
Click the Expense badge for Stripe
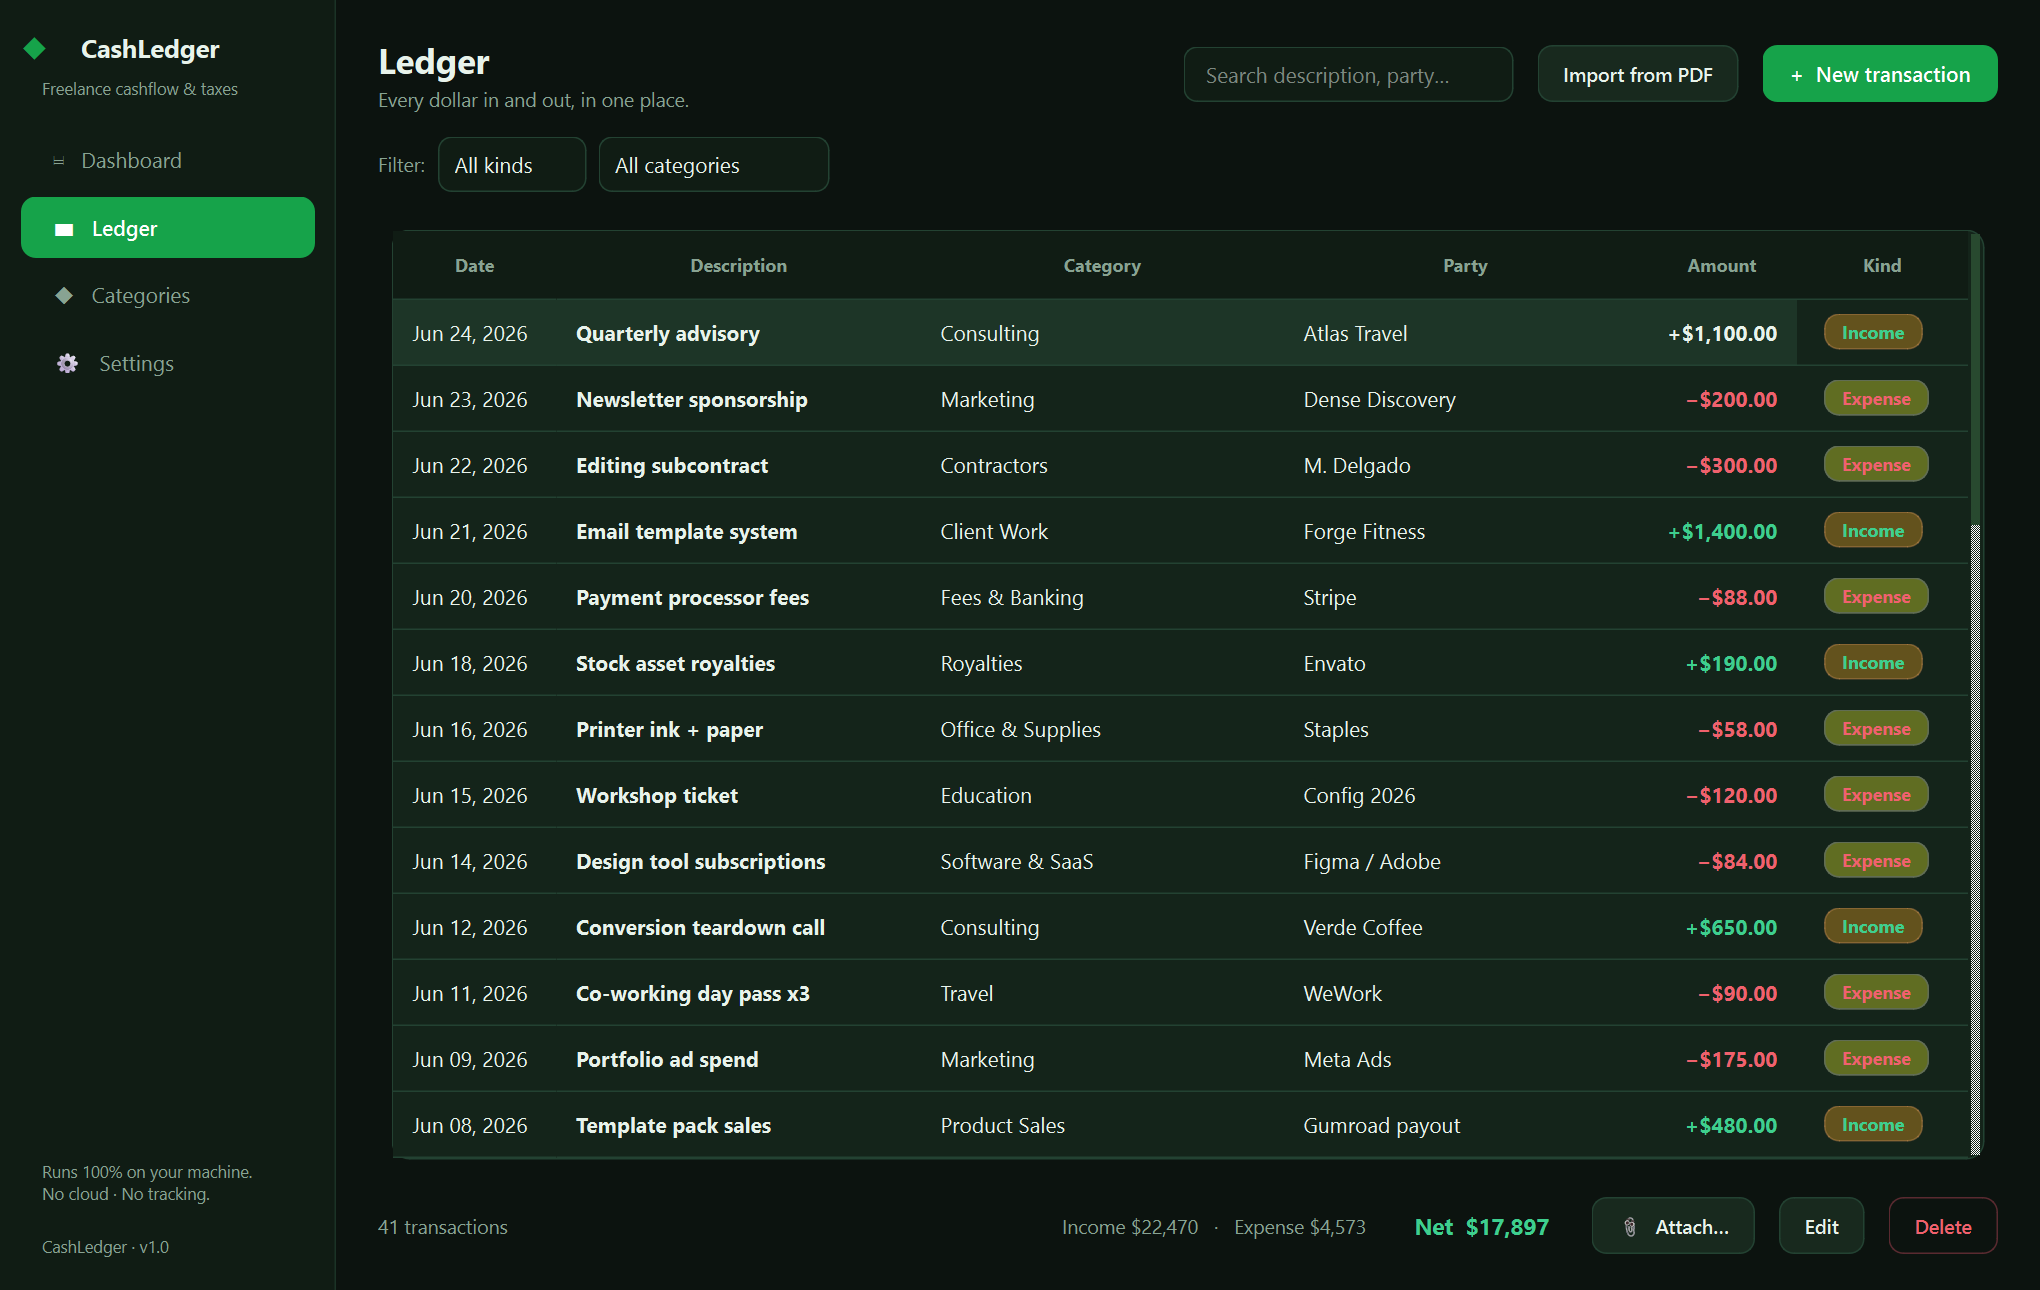coord(1876,597)
